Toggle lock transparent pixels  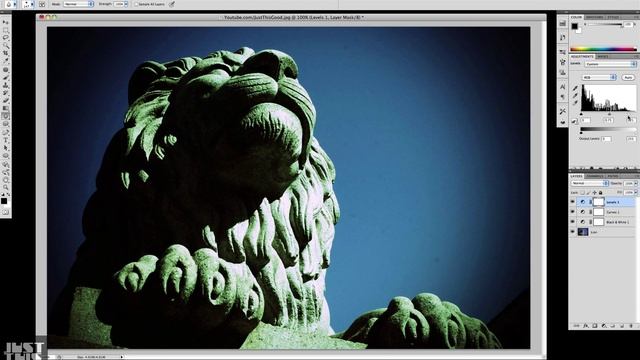click(583, 192)
